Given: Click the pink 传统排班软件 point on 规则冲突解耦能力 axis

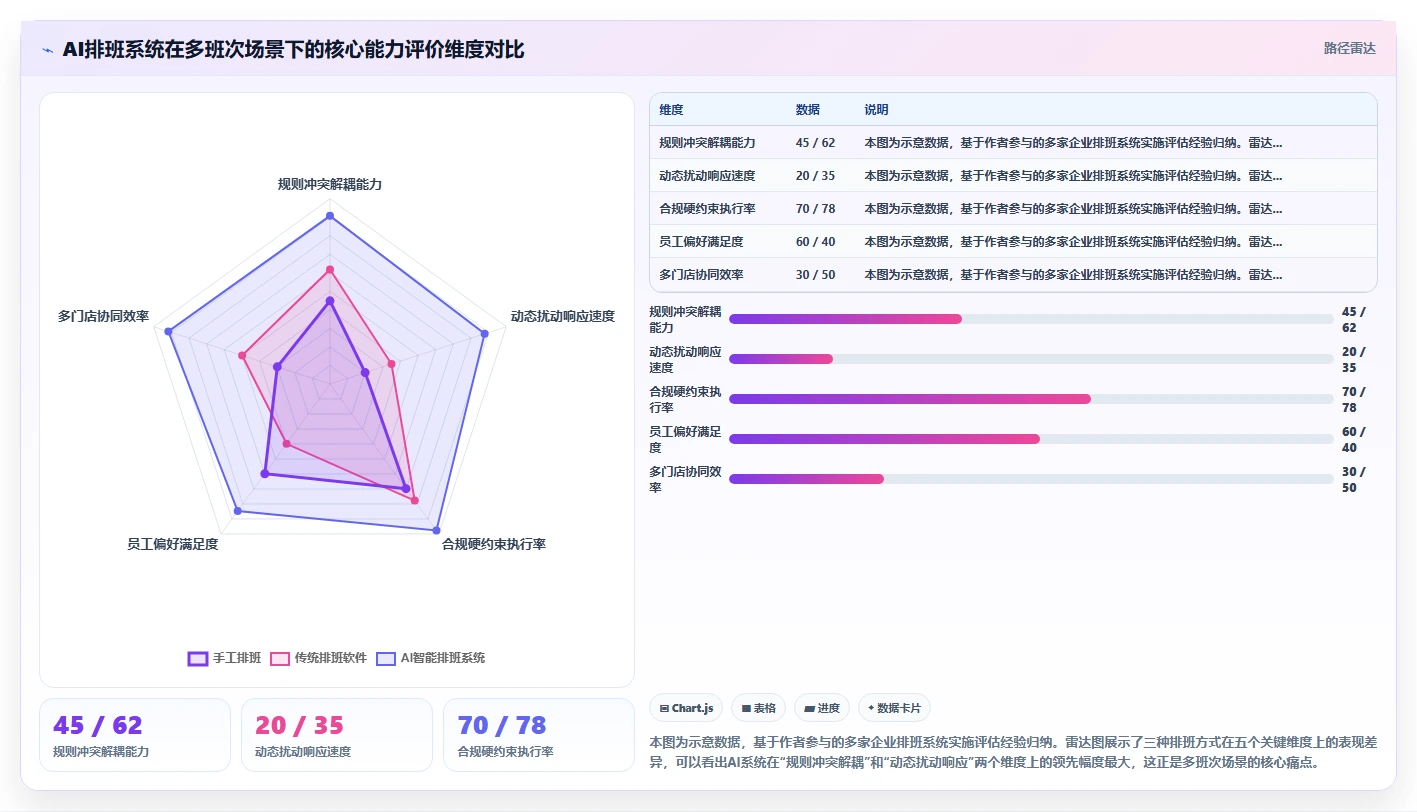Looking at the screenshot, I should (330, 268).
